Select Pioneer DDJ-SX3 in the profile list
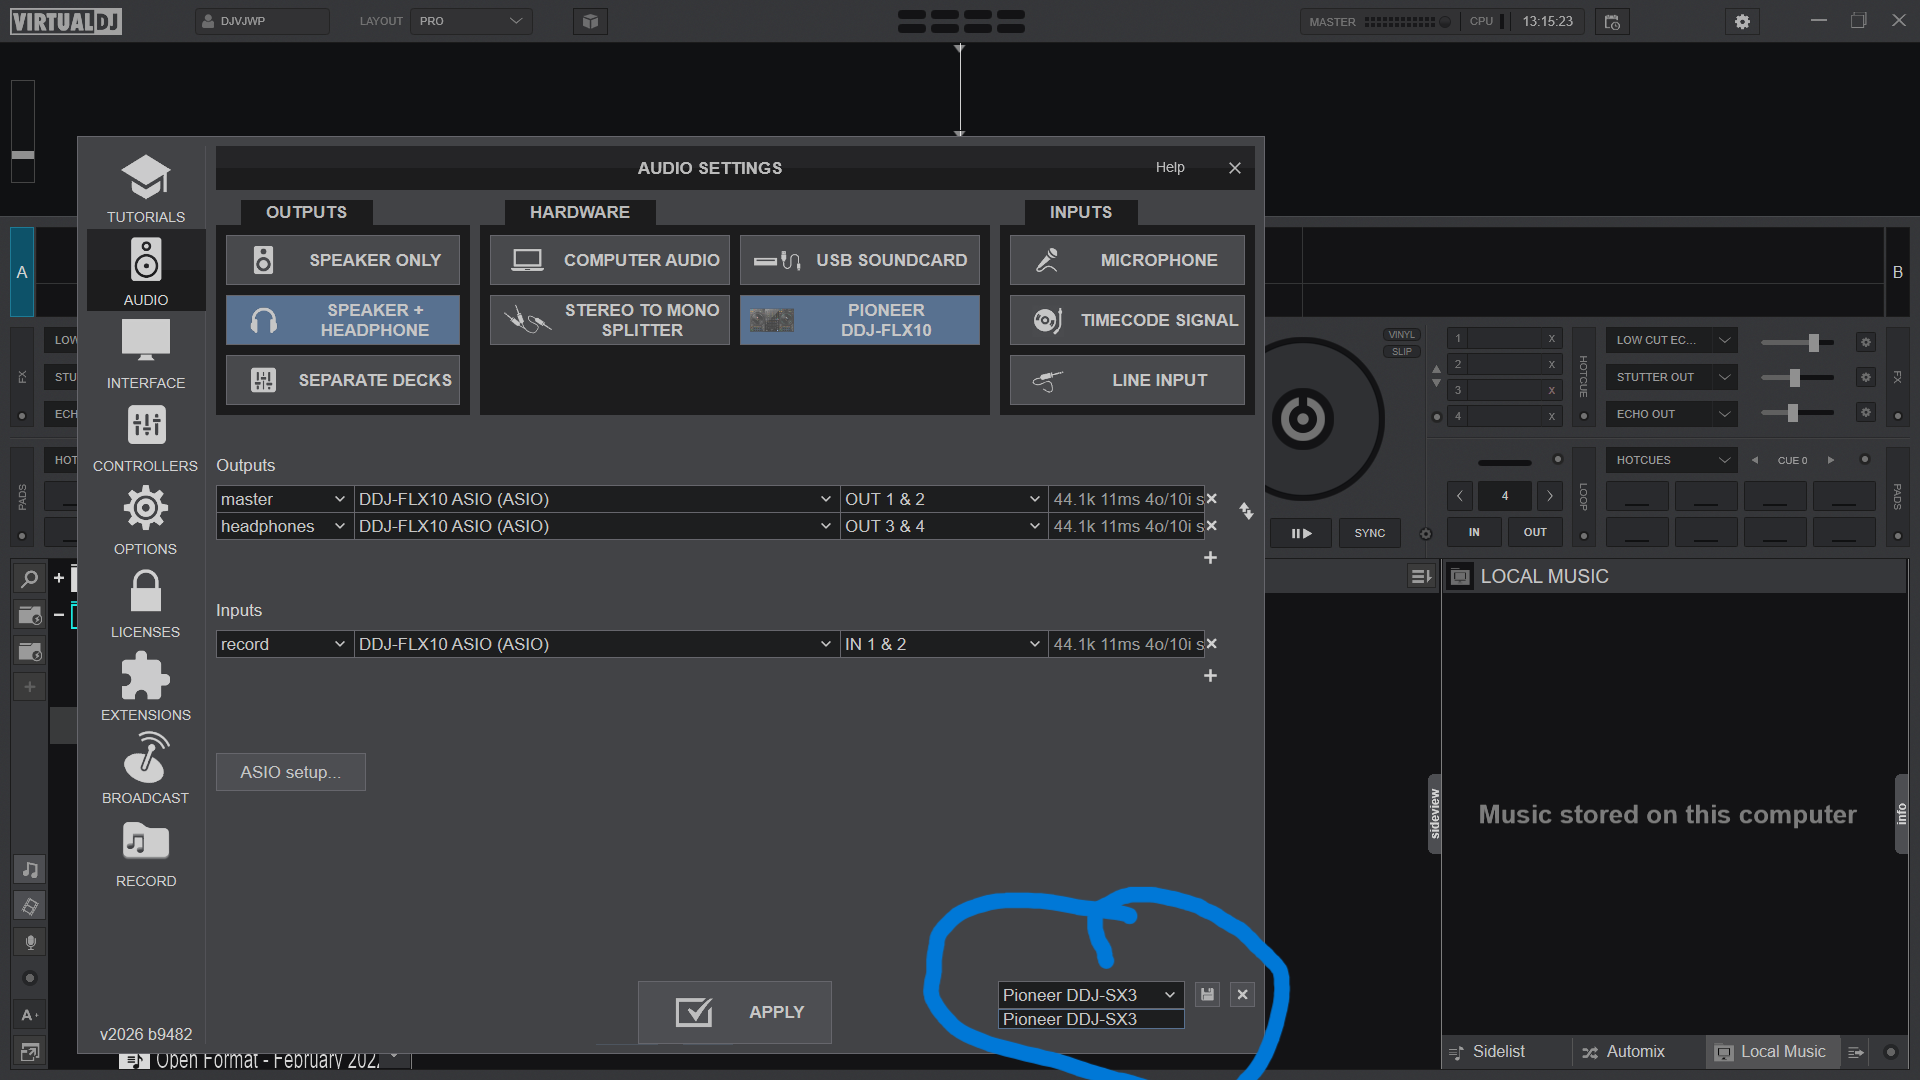 click(x=1091, y=1019)
